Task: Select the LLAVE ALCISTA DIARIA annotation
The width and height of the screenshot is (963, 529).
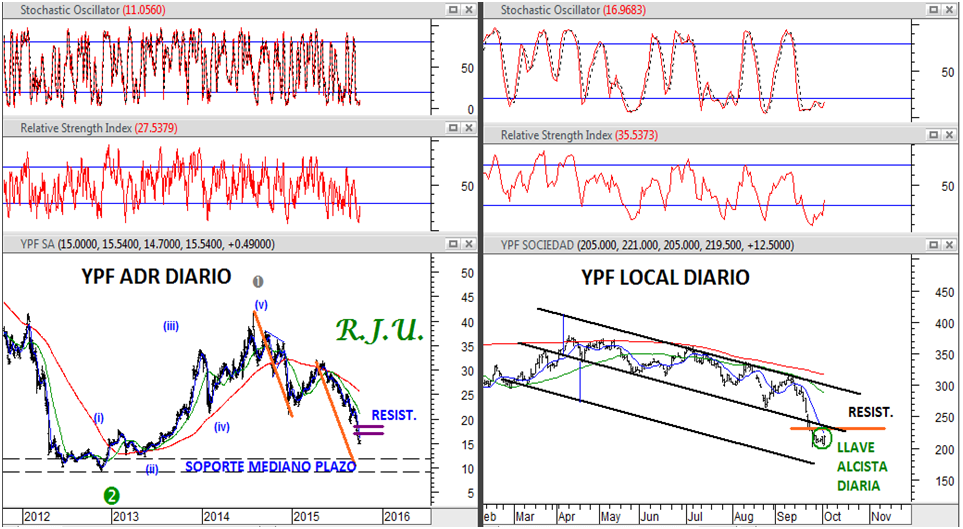Action: [862, 466]
